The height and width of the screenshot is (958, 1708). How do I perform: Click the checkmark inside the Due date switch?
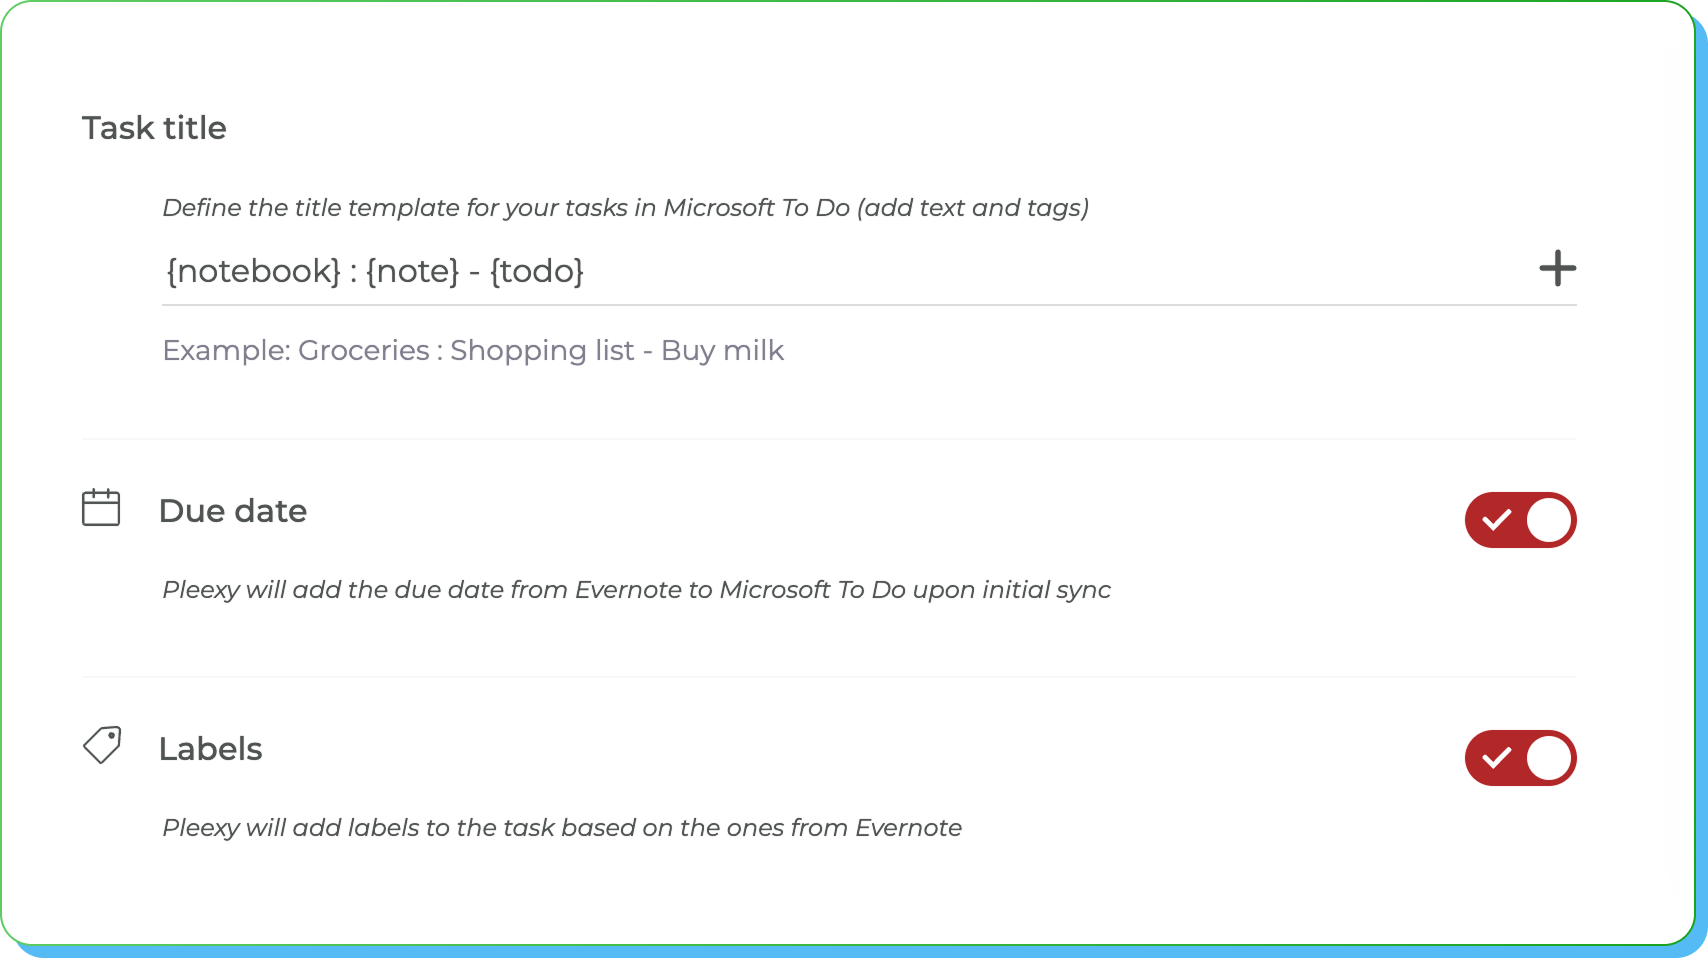click(x=1496, y=520)
